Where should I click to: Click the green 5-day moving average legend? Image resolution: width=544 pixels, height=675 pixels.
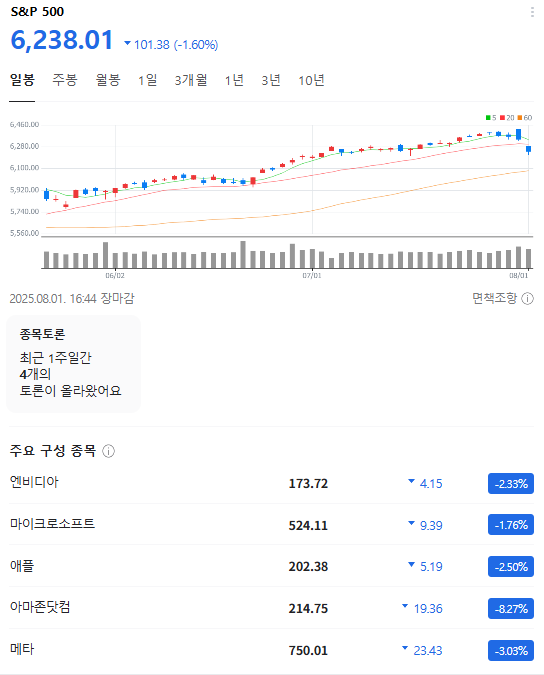click(x=491, y=118)
